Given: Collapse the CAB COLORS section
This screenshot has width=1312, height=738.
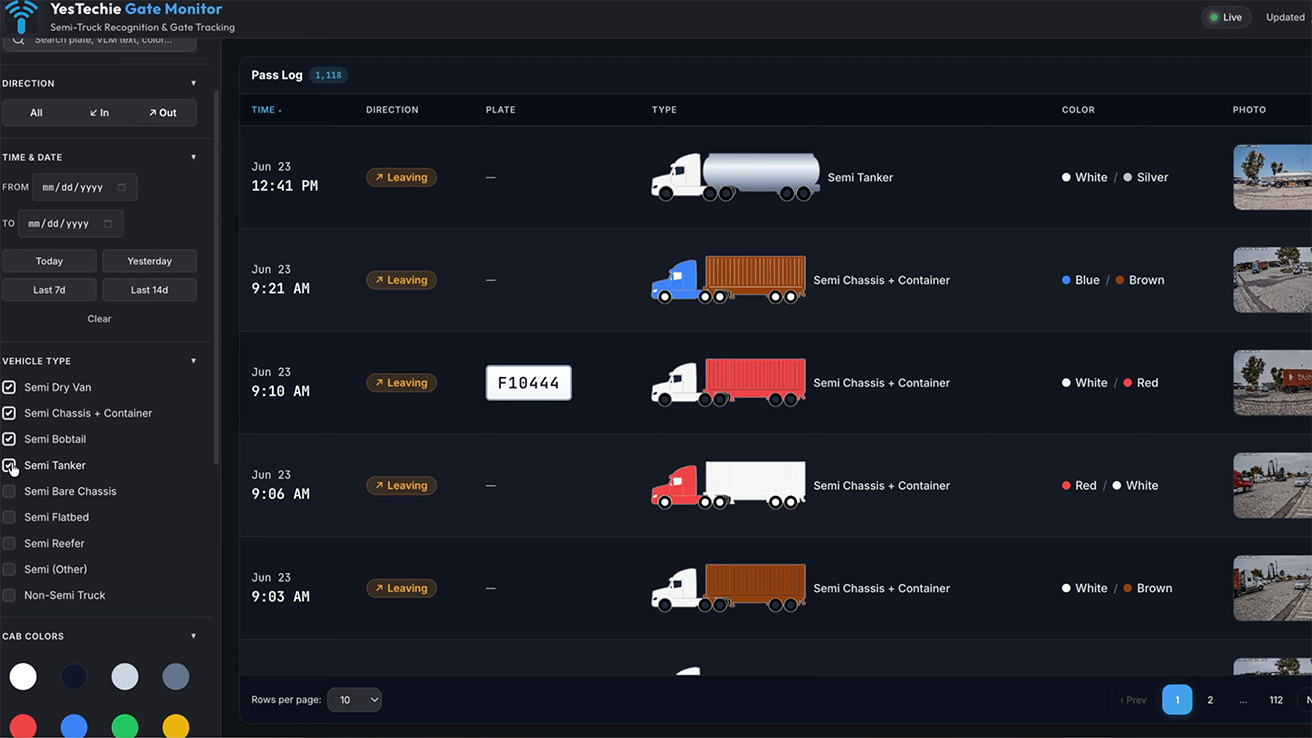Looking at the screenshot, I should 194,636.
